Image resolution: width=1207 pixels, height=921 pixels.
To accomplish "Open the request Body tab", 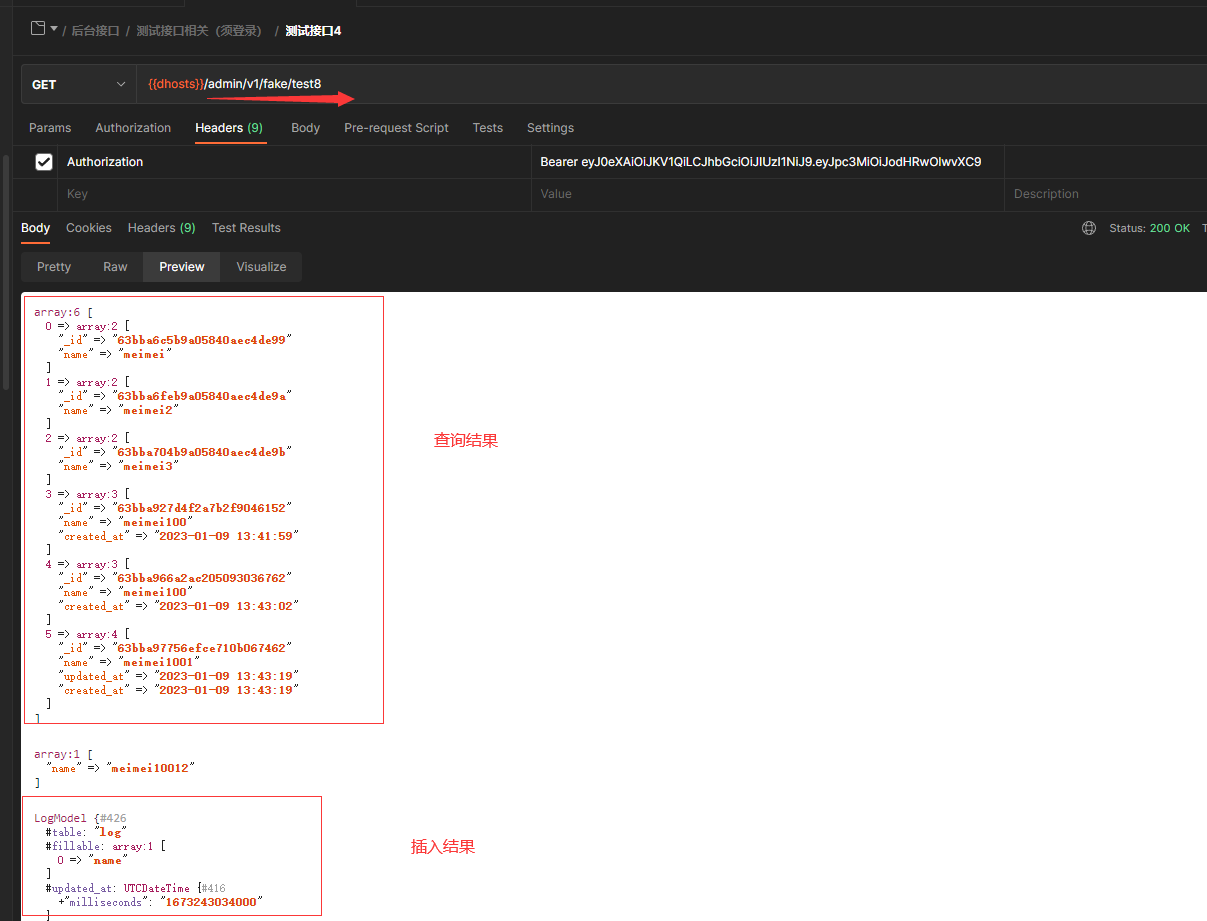I will (305, 128).
